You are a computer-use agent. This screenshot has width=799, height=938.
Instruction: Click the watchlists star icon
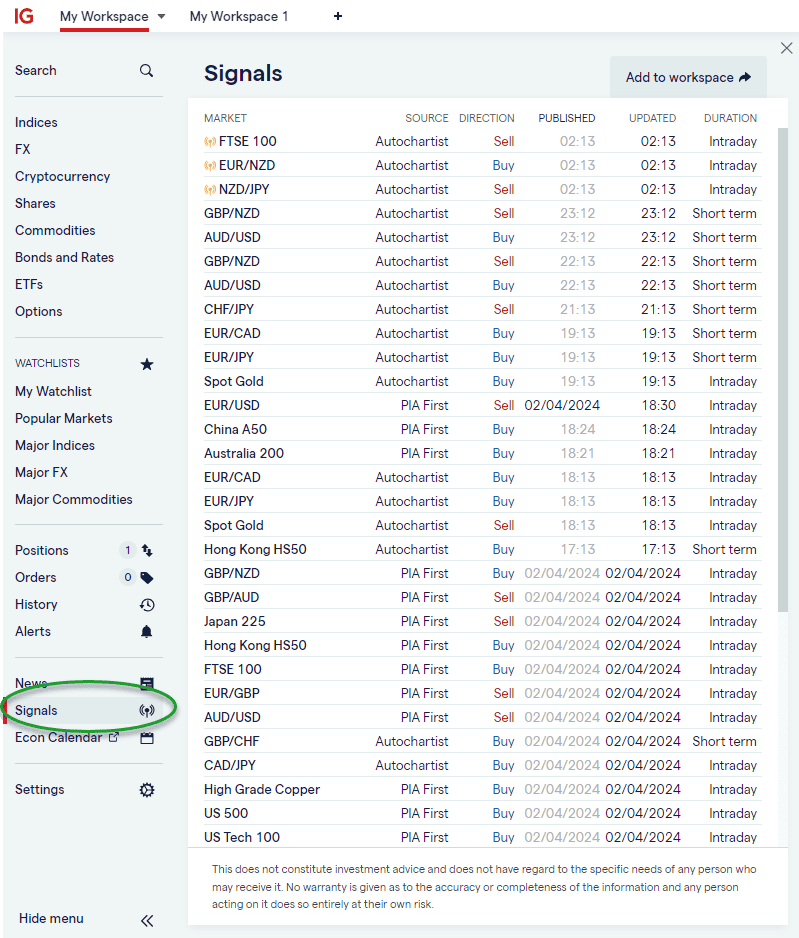[147, 364]
